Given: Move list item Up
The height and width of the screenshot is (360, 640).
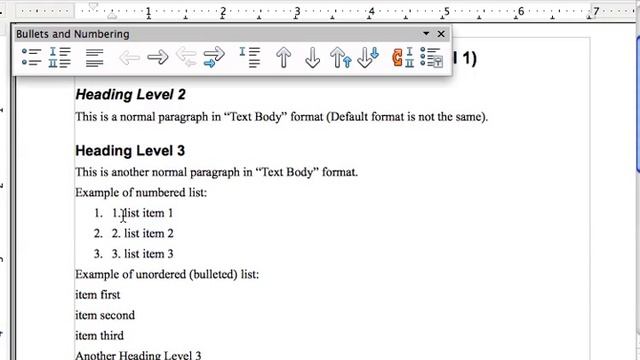Looking at the screenshot, I should pyautogui.click(x=283, y=57).
